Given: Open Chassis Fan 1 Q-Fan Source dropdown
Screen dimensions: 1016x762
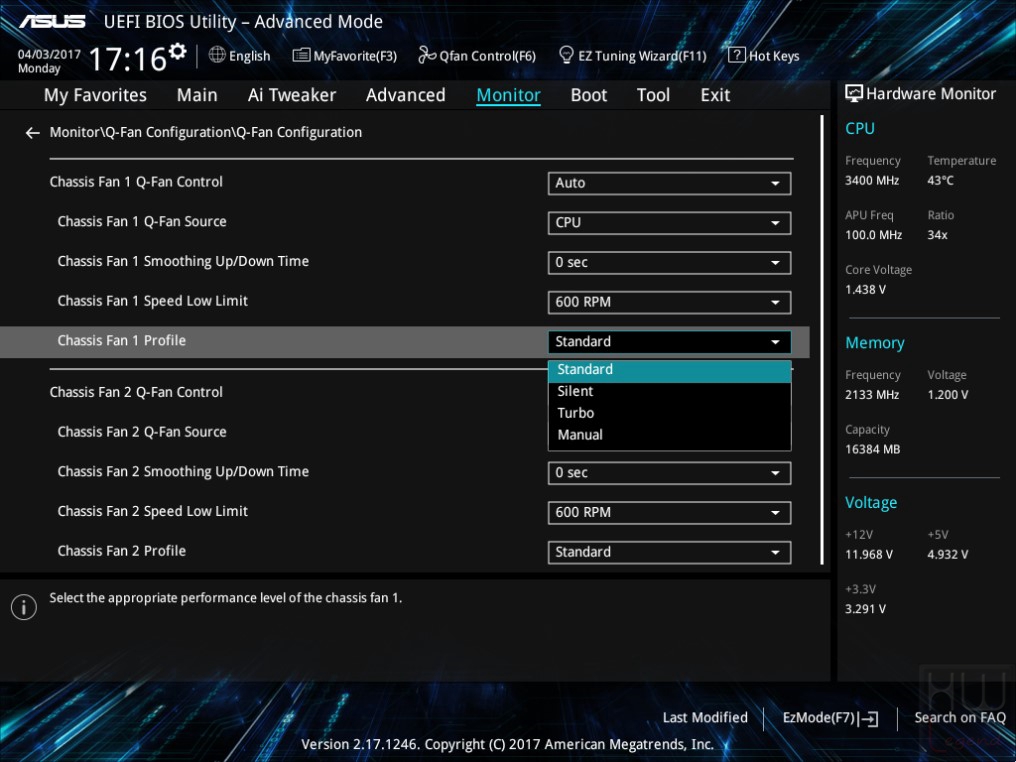Looking at the screenshot, I should [669, 223].
